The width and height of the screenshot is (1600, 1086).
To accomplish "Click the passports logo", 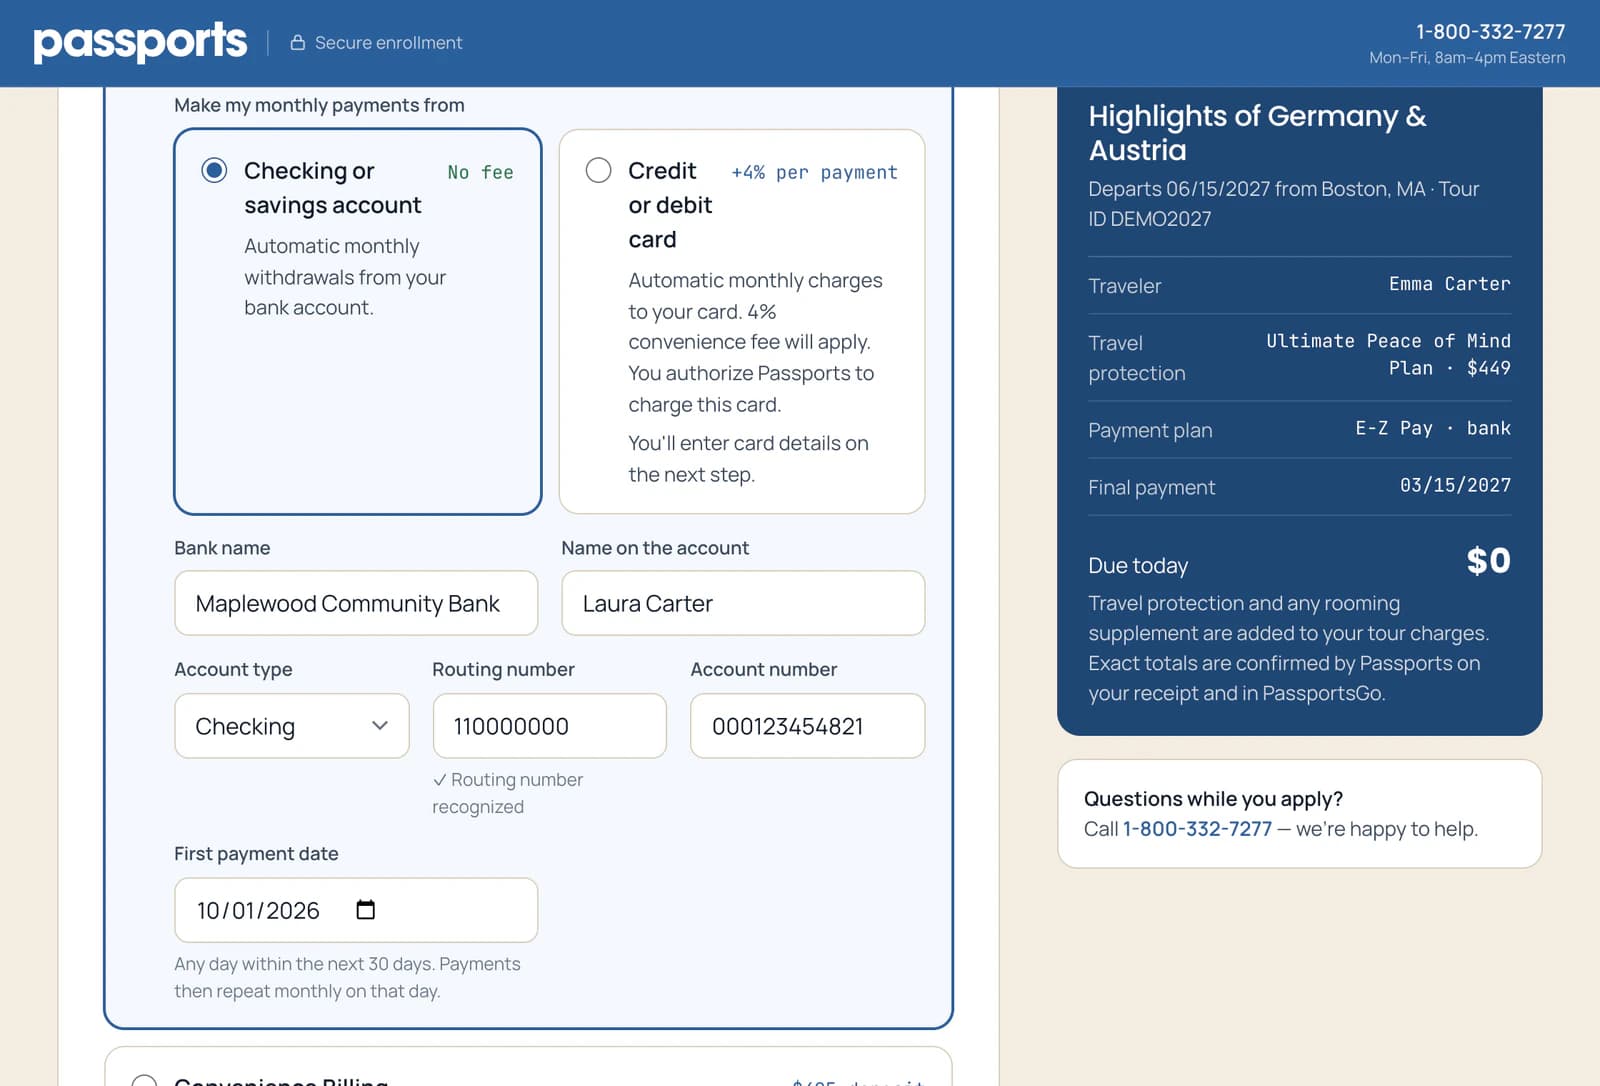I will point(140,42).
